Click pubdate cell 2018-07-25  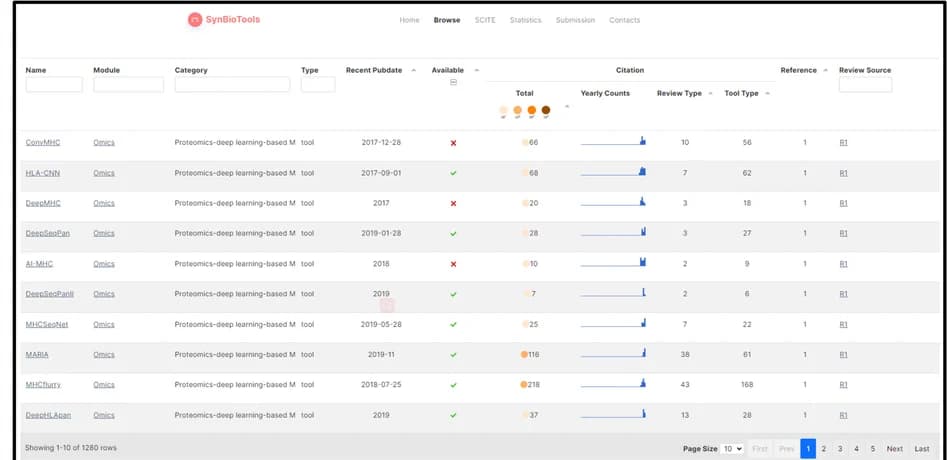381,385
